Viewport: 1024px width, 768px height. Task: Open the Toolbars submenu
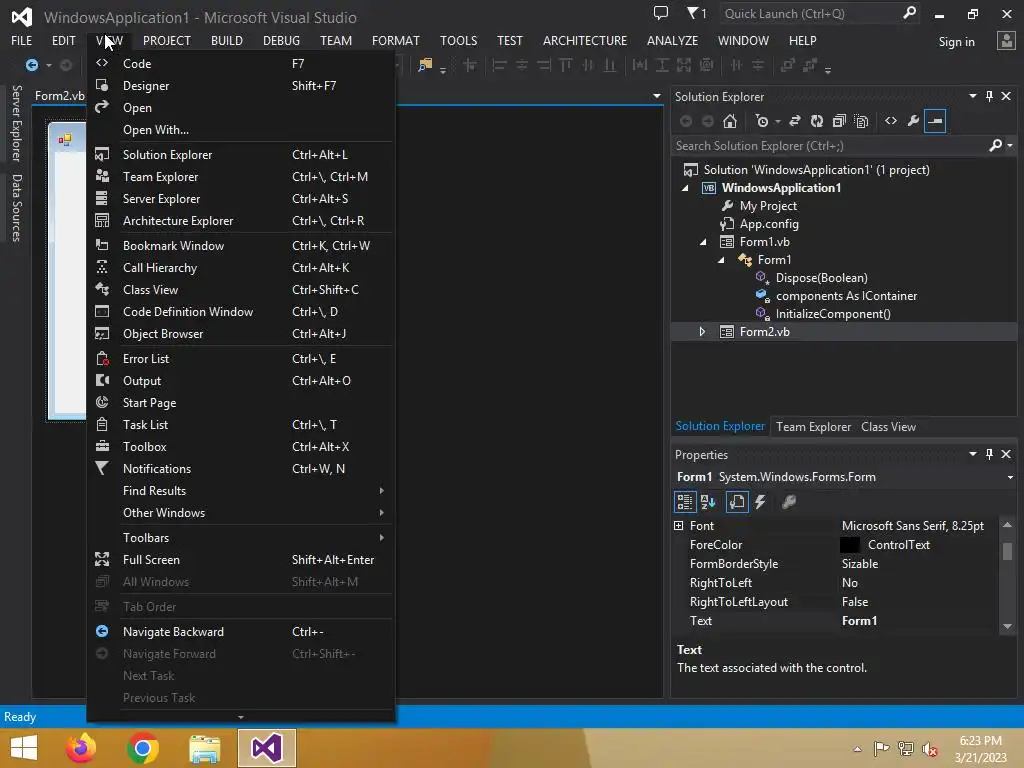[x=241, y=537]
